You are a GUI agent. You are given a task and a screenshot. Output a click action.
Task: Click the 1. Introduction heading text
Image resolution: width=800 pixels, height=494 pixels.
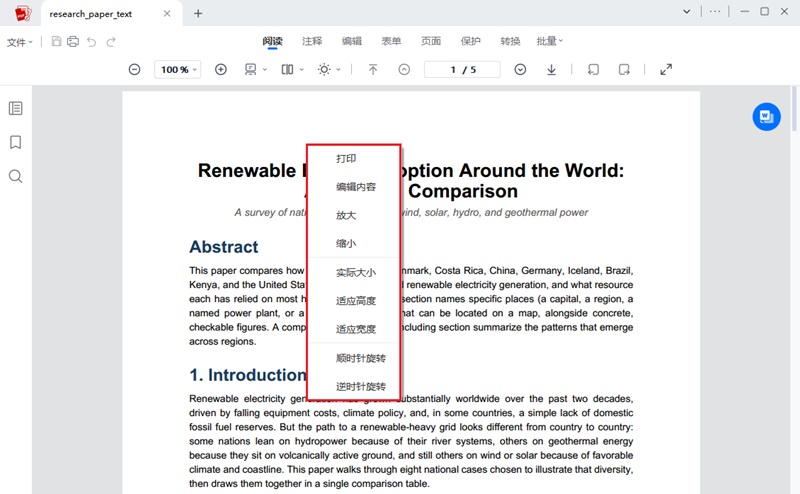click(247, 375)
